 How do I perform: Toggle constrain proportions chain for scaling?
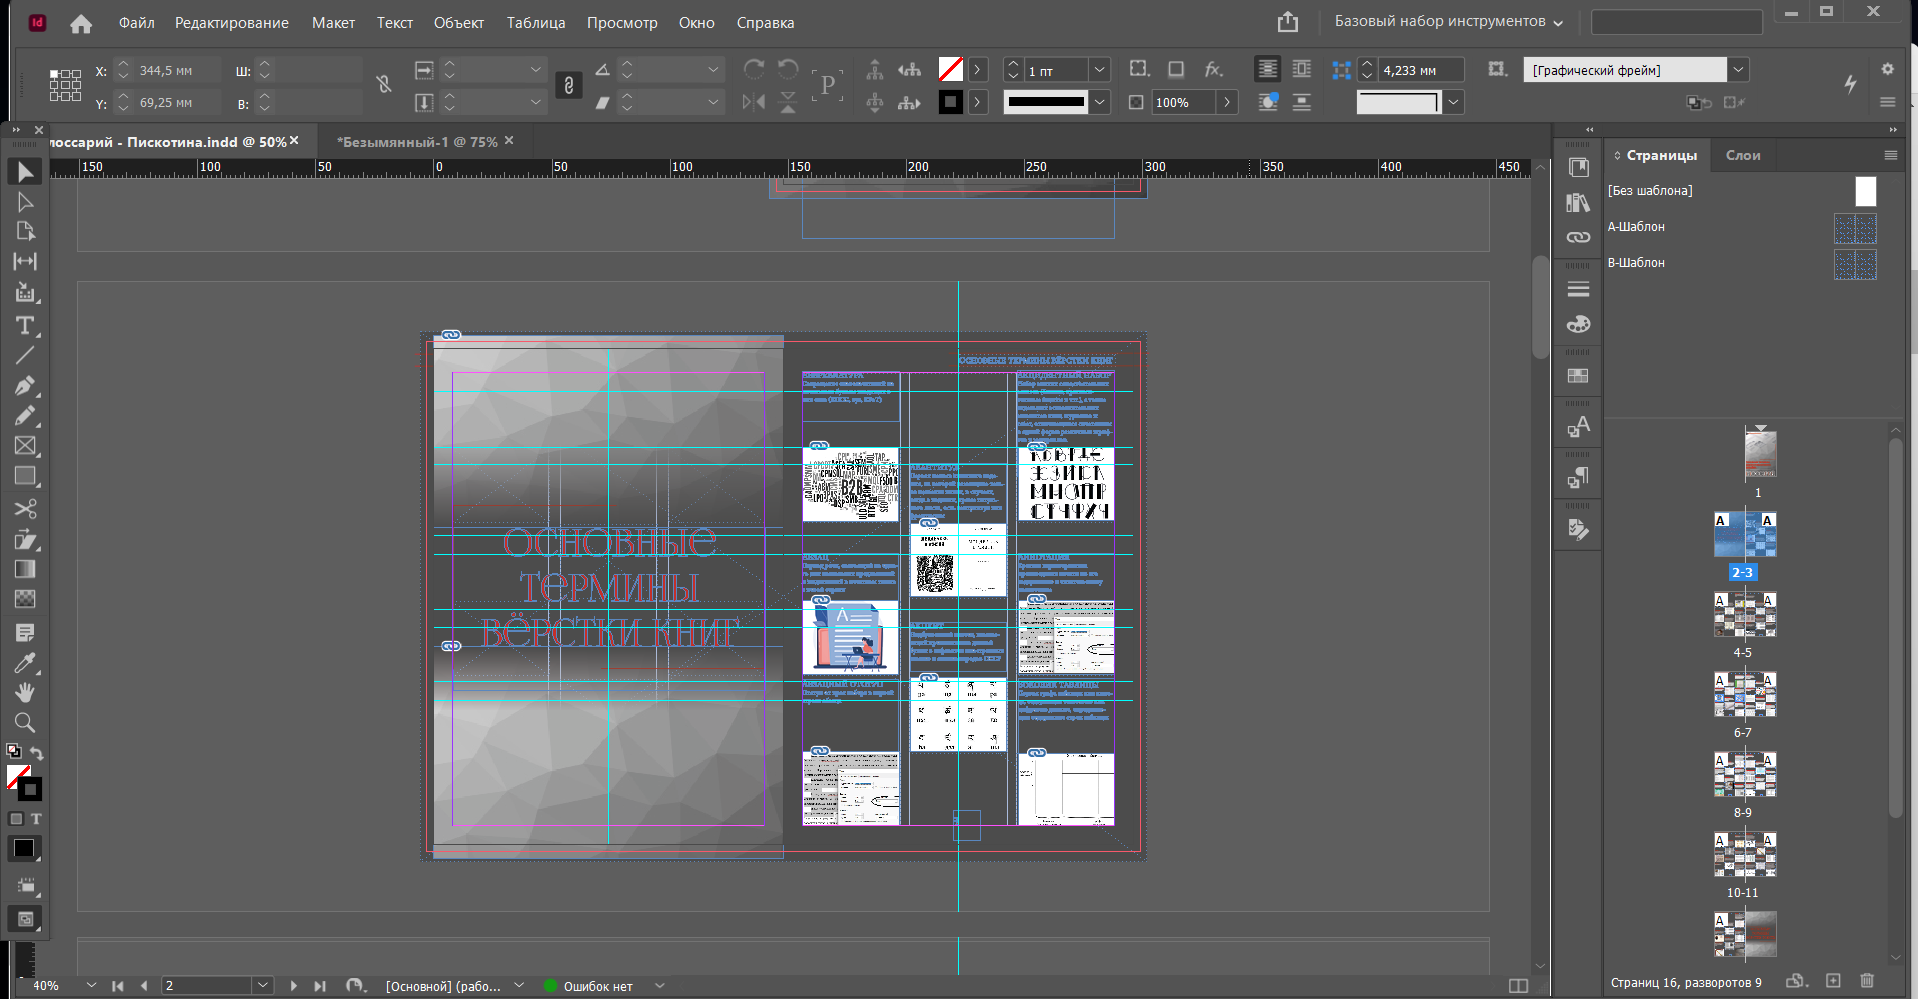click(x=568, y=86)
